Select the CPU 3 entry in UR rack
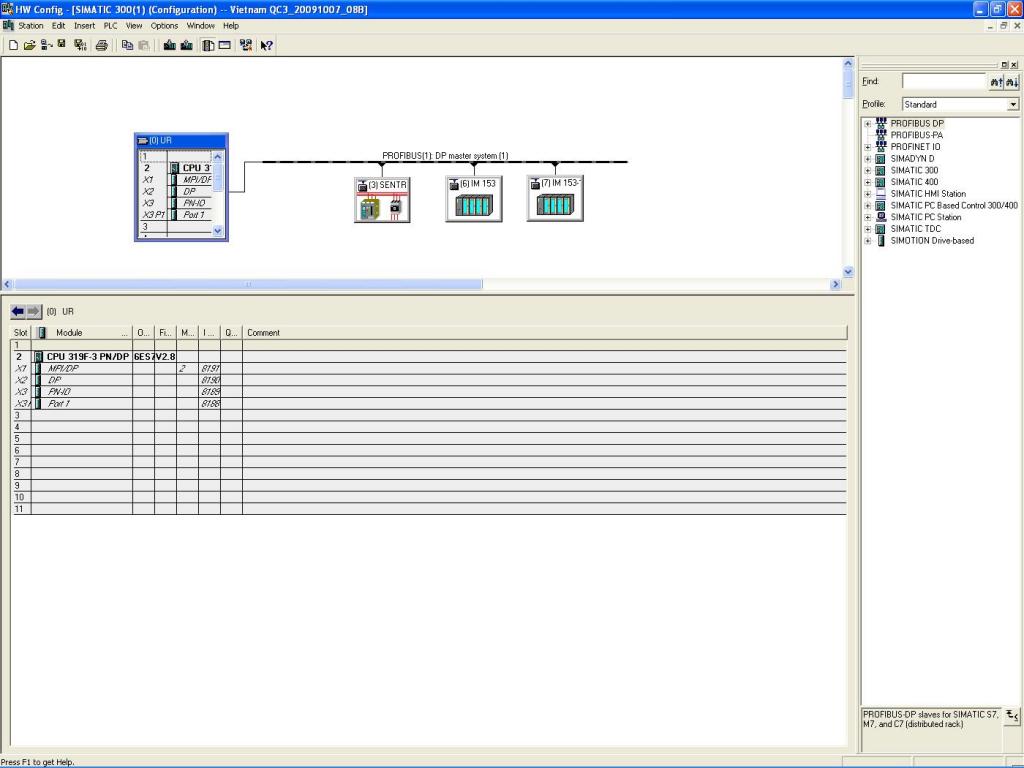1024x768 pixels. click(196, 168)
